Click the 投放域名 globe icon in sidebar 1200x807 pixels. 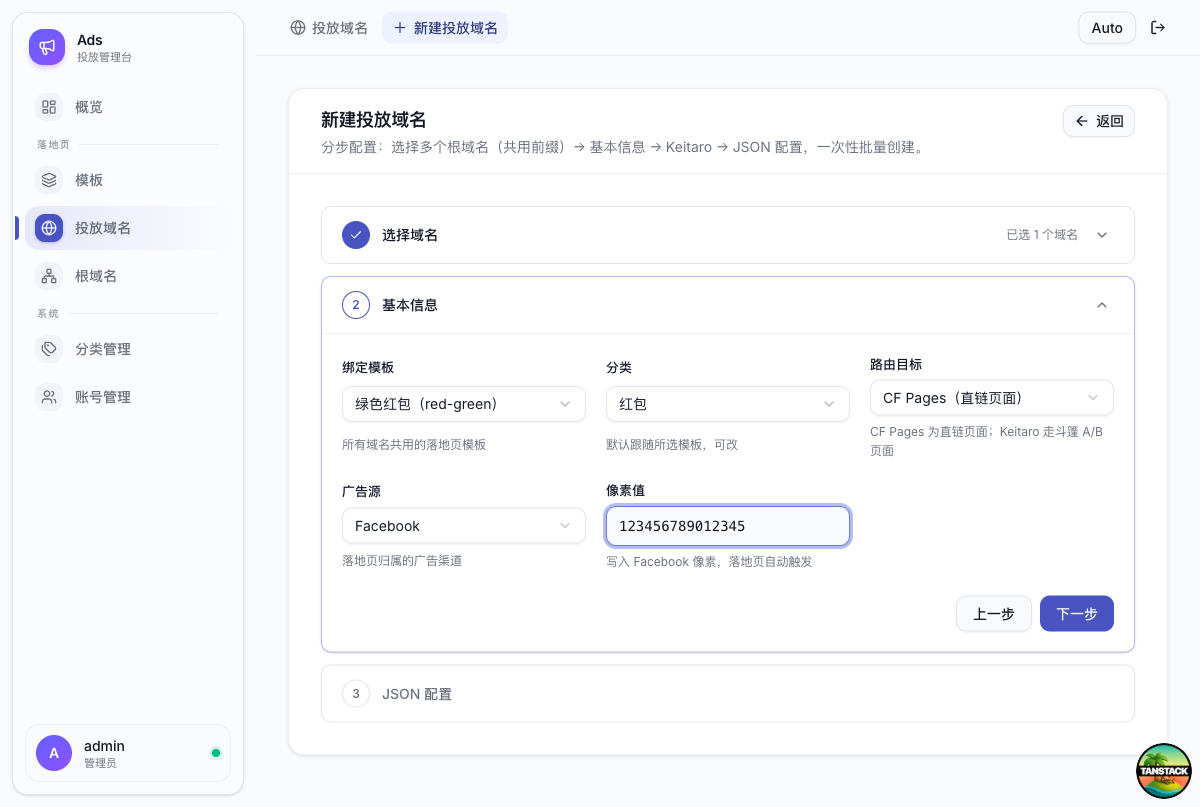click(x=49, y=228)
